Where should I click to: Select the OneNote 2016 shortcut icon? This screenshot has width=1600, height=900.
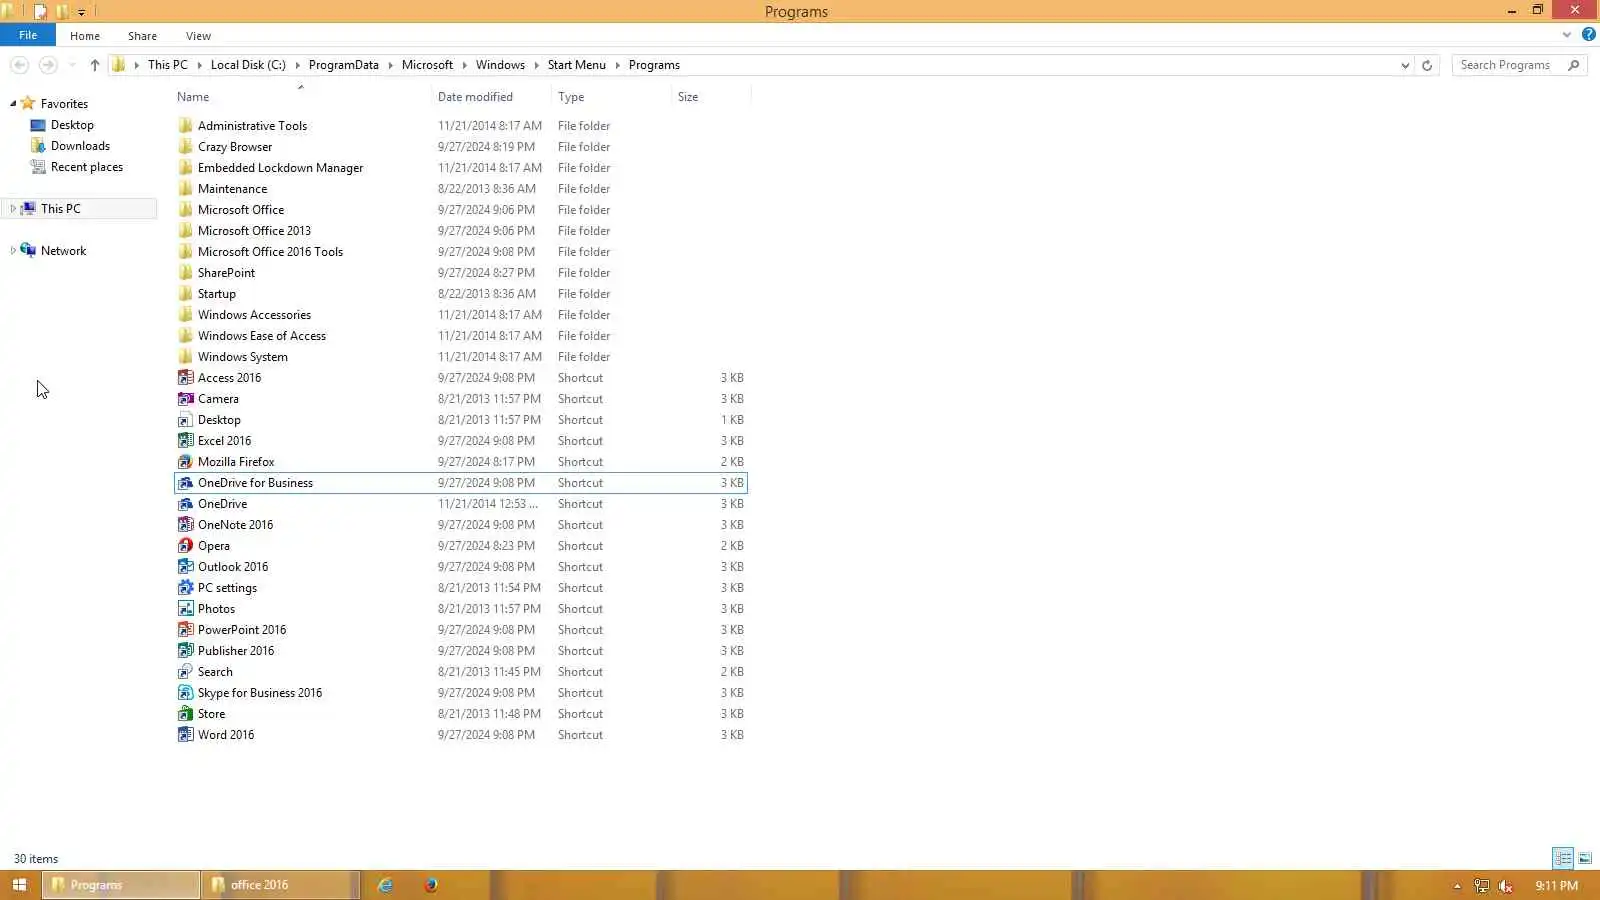click(x=185, y=525)
